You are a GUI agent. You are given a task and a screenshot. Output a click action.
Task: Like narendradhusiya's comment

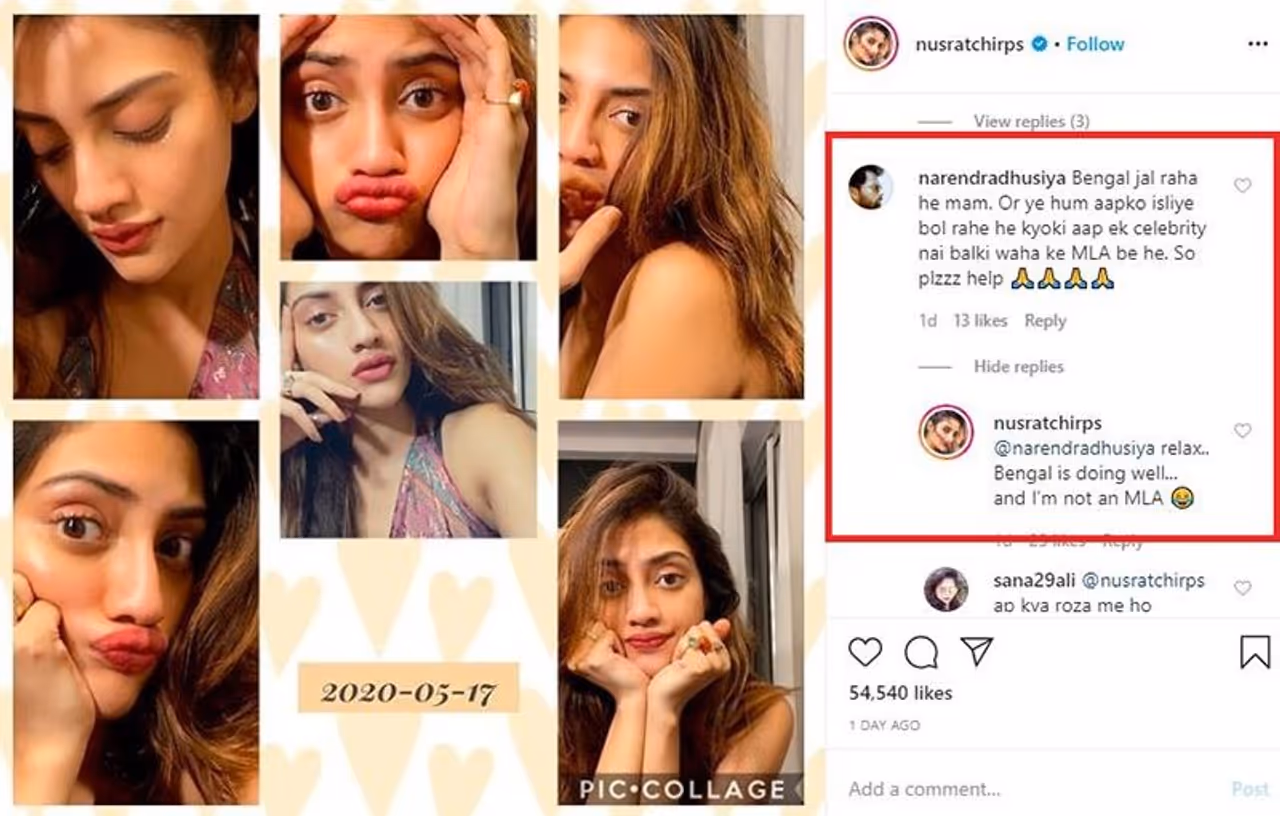1242,185
